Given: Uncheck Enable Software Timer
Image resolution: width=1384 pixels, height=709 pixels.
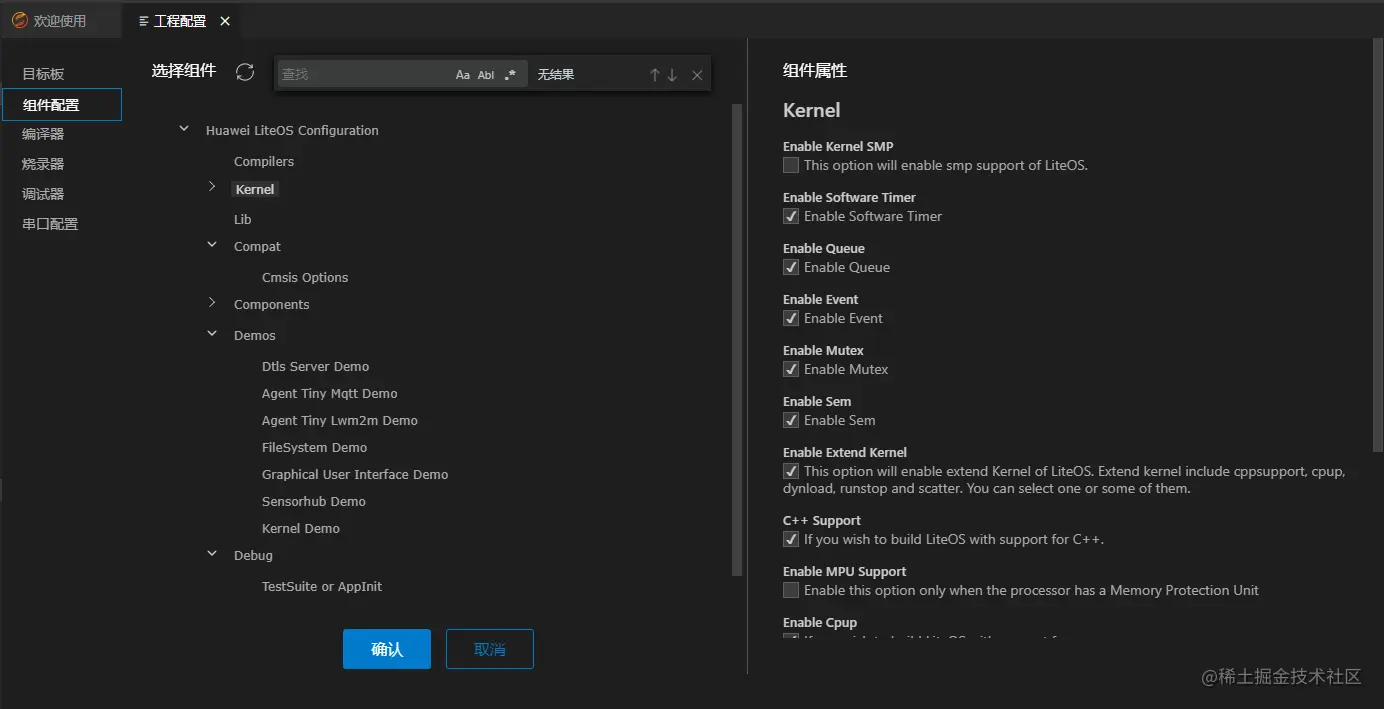Looking at the screenshot, I should [x=791, y=216].
